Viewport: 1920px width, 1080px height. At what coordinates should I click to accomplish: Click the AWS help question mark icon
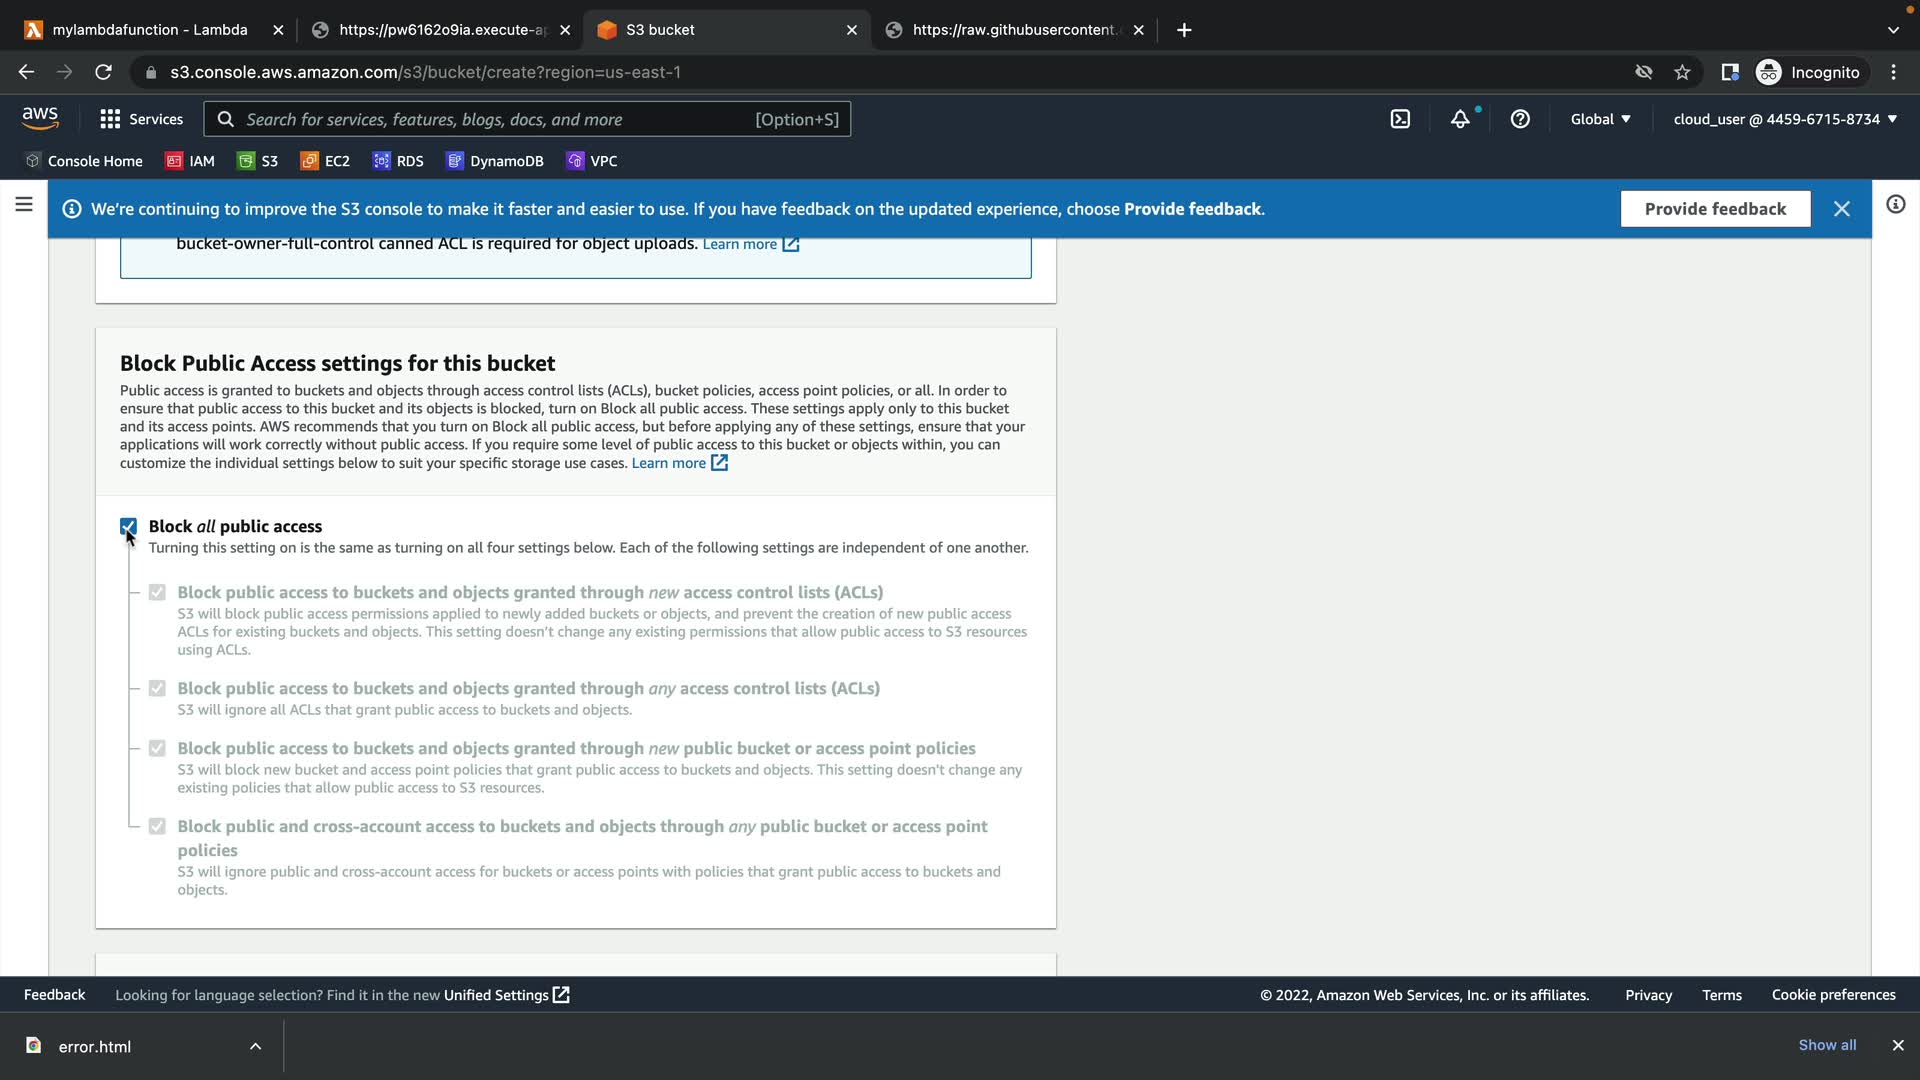pos(1520,119)
